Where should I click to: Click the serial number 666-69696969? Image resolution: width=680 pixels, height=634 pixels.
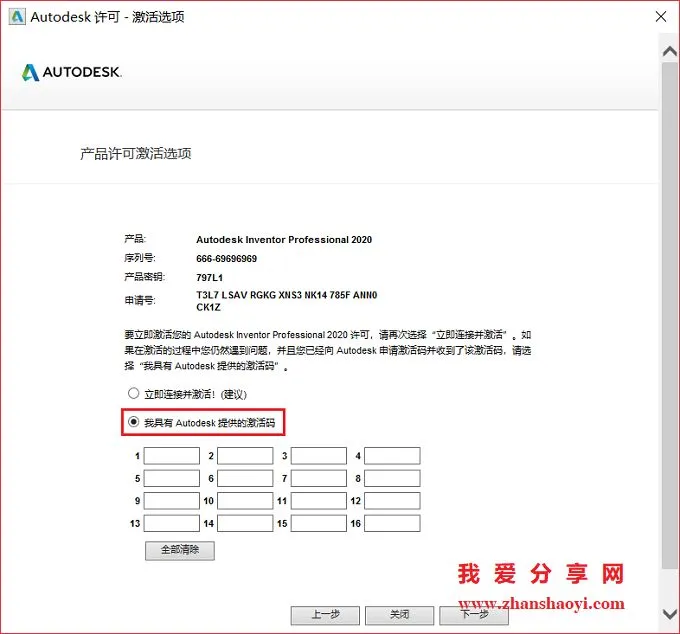tap(226, 259)
